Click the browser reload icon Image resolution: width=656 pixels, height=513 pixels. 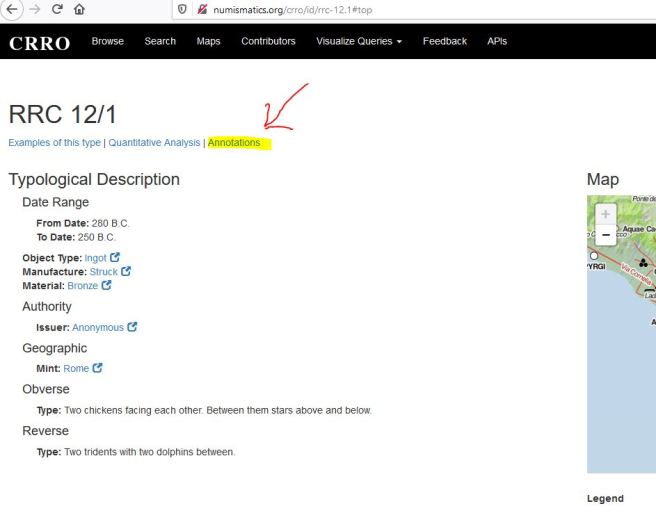point(57,9)
